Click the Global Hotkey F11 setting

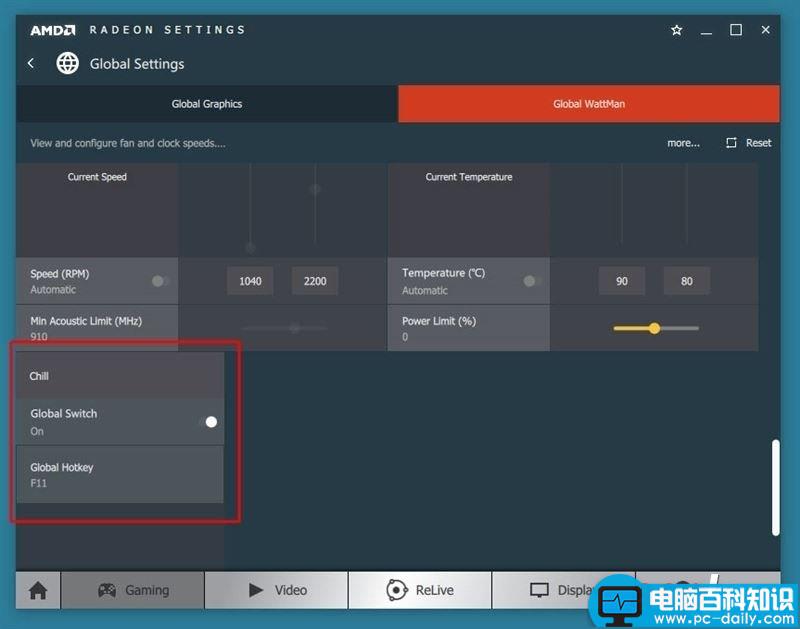tap(120, 474)
